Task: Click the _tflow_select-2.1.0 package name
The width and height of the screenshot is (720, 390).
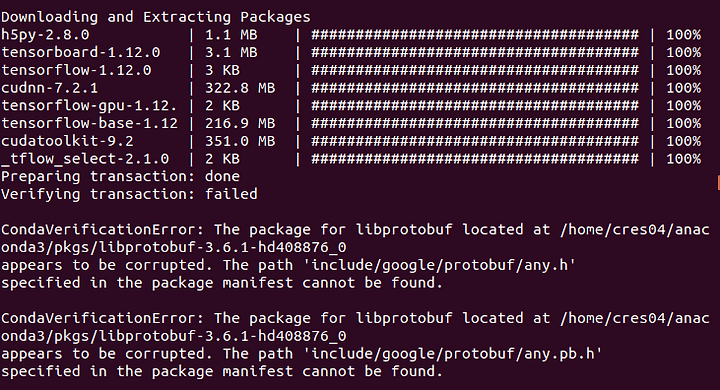Action: [85, 159]
